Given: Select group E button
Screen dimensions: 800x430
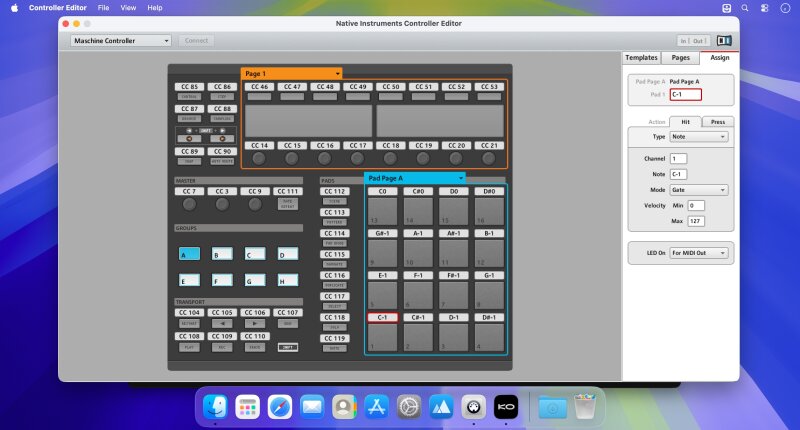Looking at the screenshot, I should pos(189,280).
